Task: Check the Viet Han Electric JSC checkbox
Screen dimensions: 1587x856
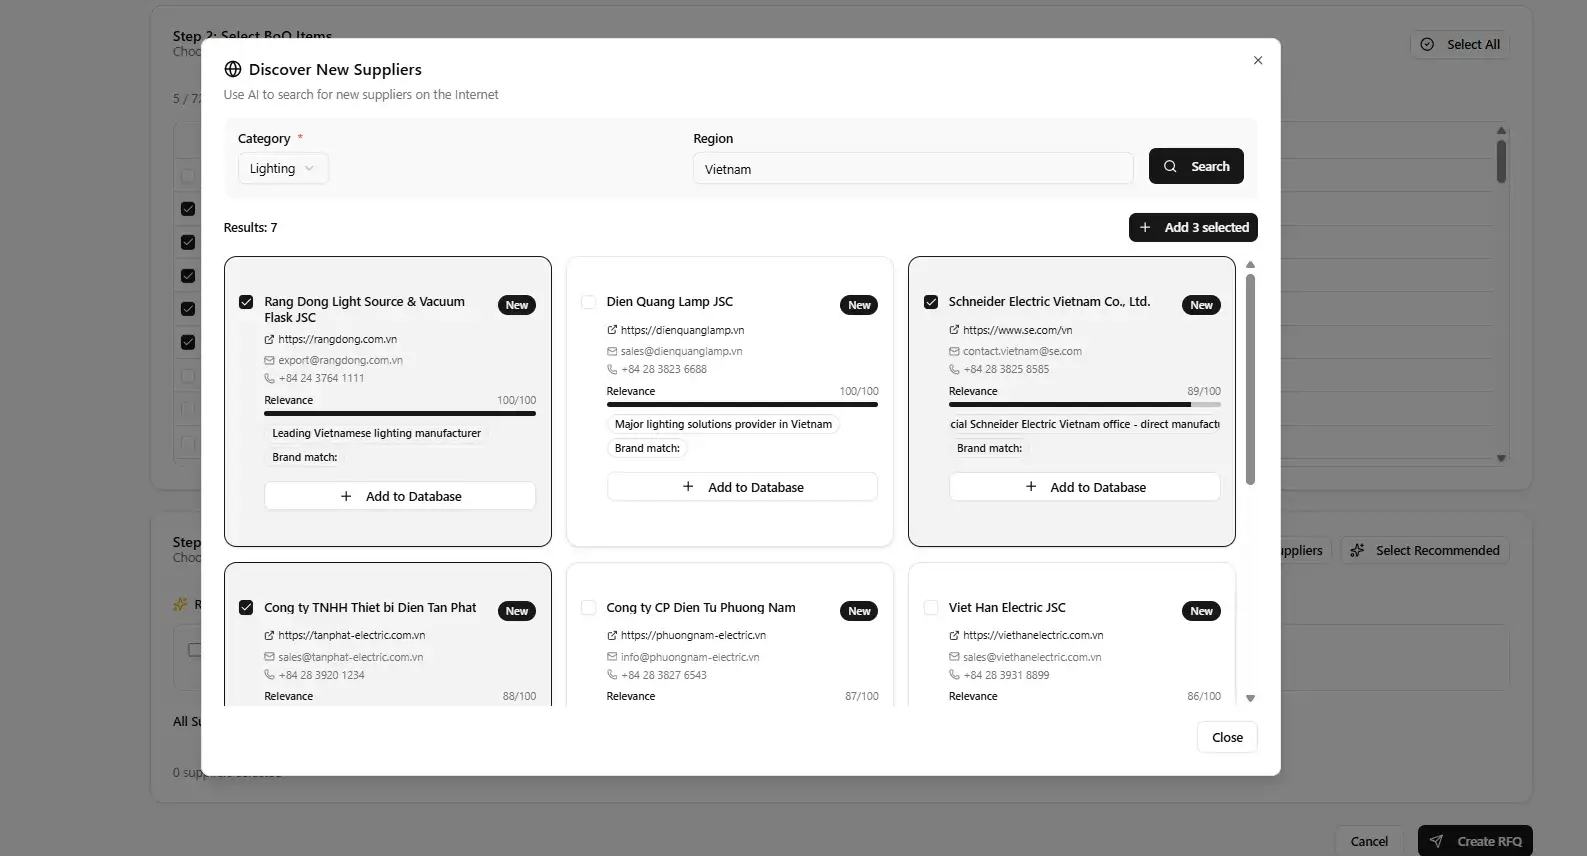Action: [x=931, y=608]
